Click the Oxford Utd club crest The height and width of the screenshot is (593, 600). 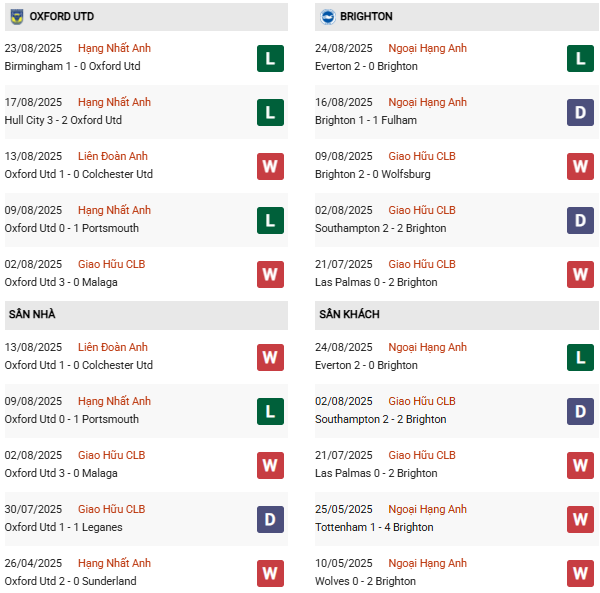click(x=17, y=17)
